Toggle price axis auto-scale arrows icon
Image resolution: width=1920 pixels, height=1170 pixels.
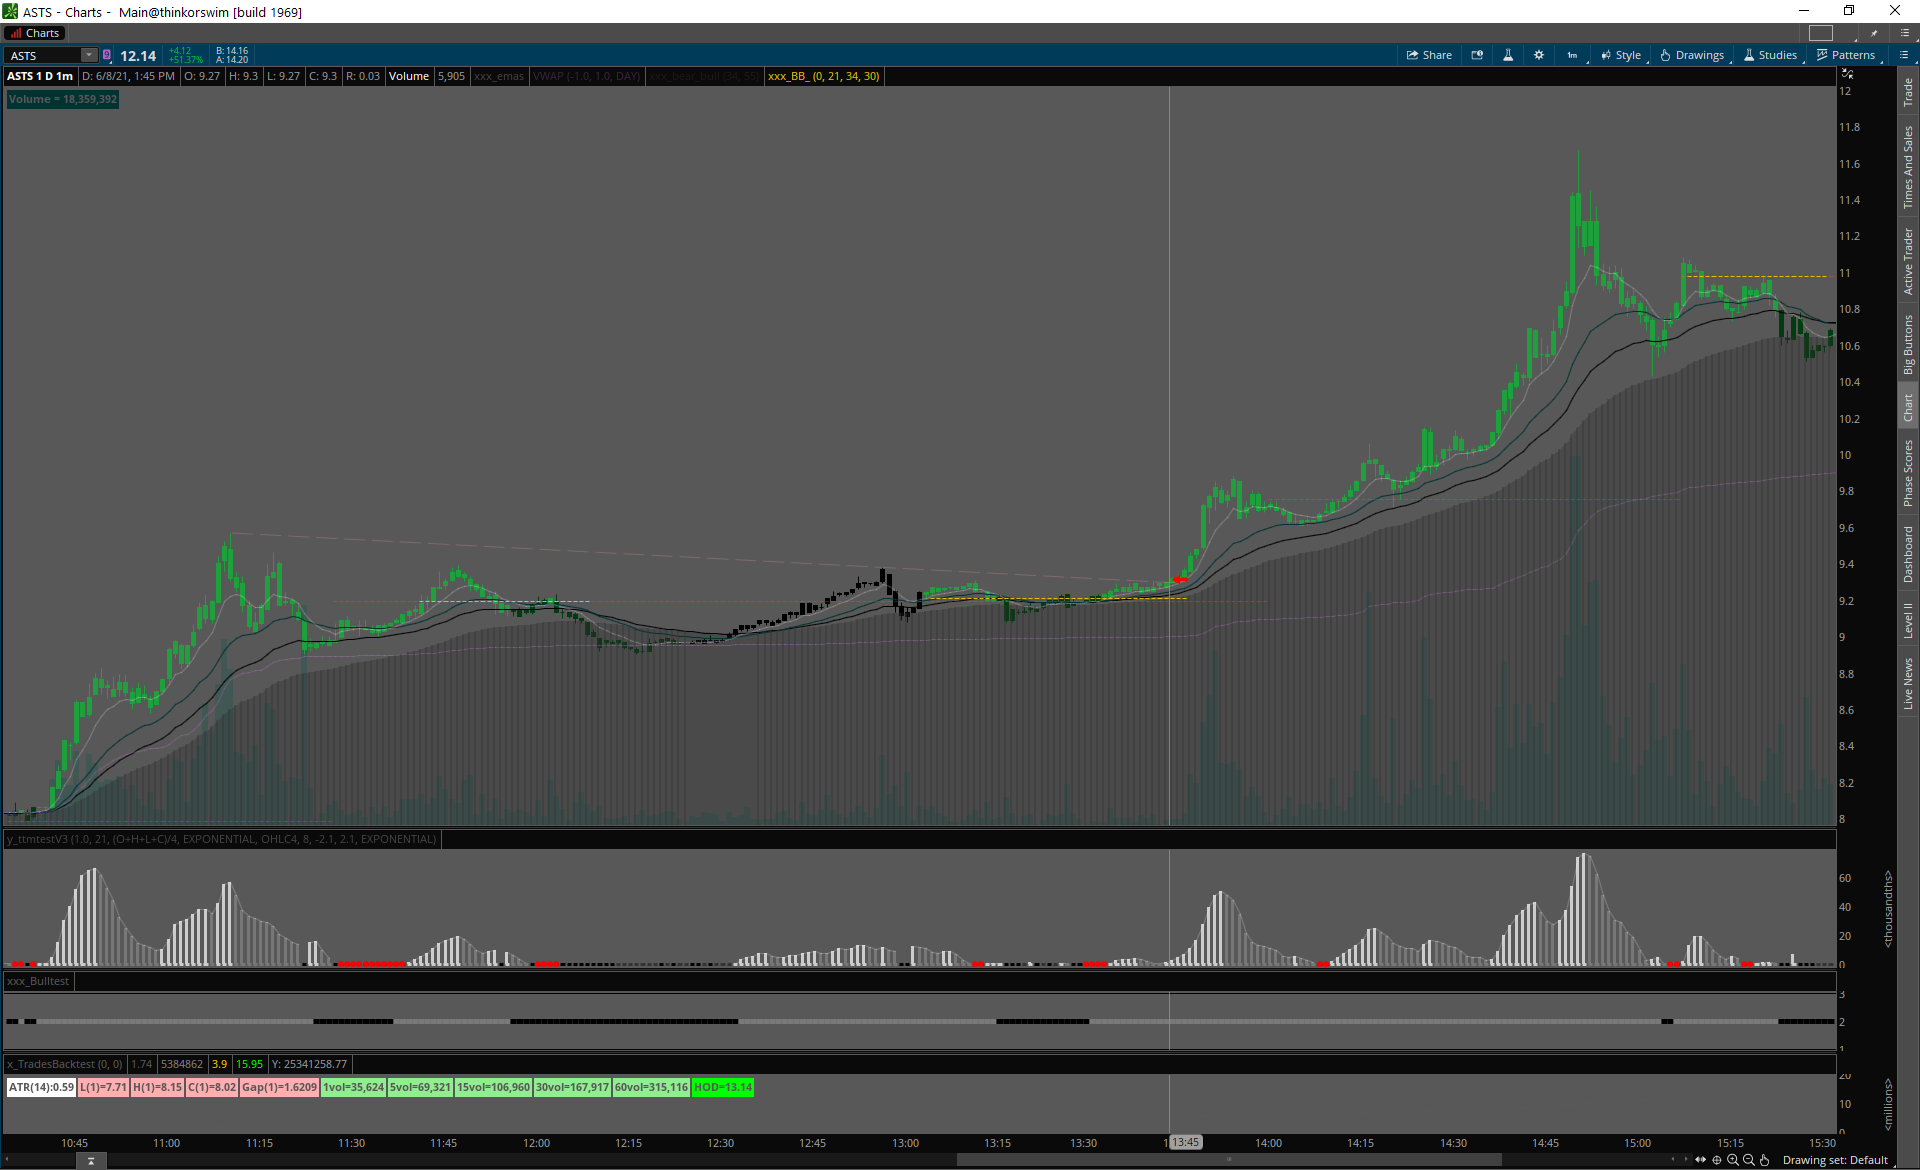tap(1847, 74)
